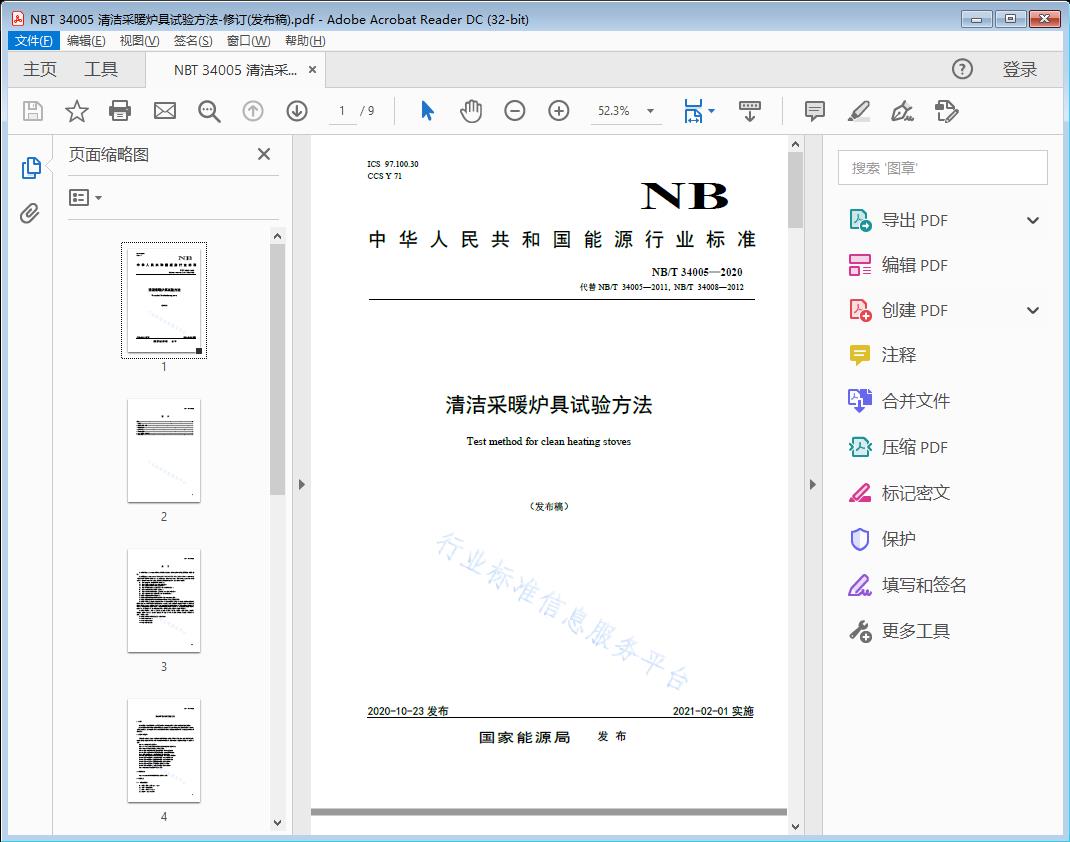Select page 3 thumbnail in the sidebar
The height and width of the screenshot is (842, 1070).
(x=163, y=601)
